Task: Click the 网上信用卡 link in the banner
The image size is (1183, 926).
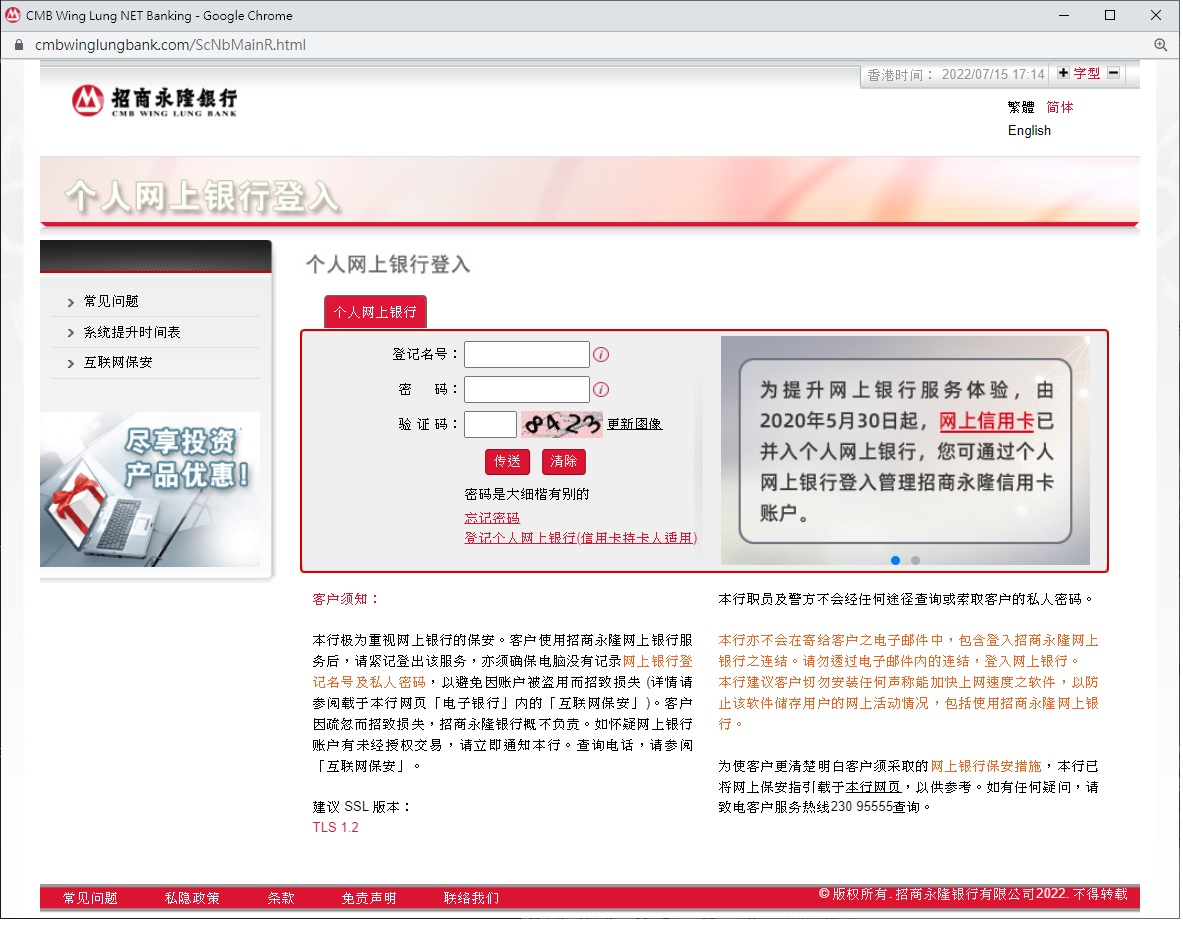Action: tap(986, 421)
